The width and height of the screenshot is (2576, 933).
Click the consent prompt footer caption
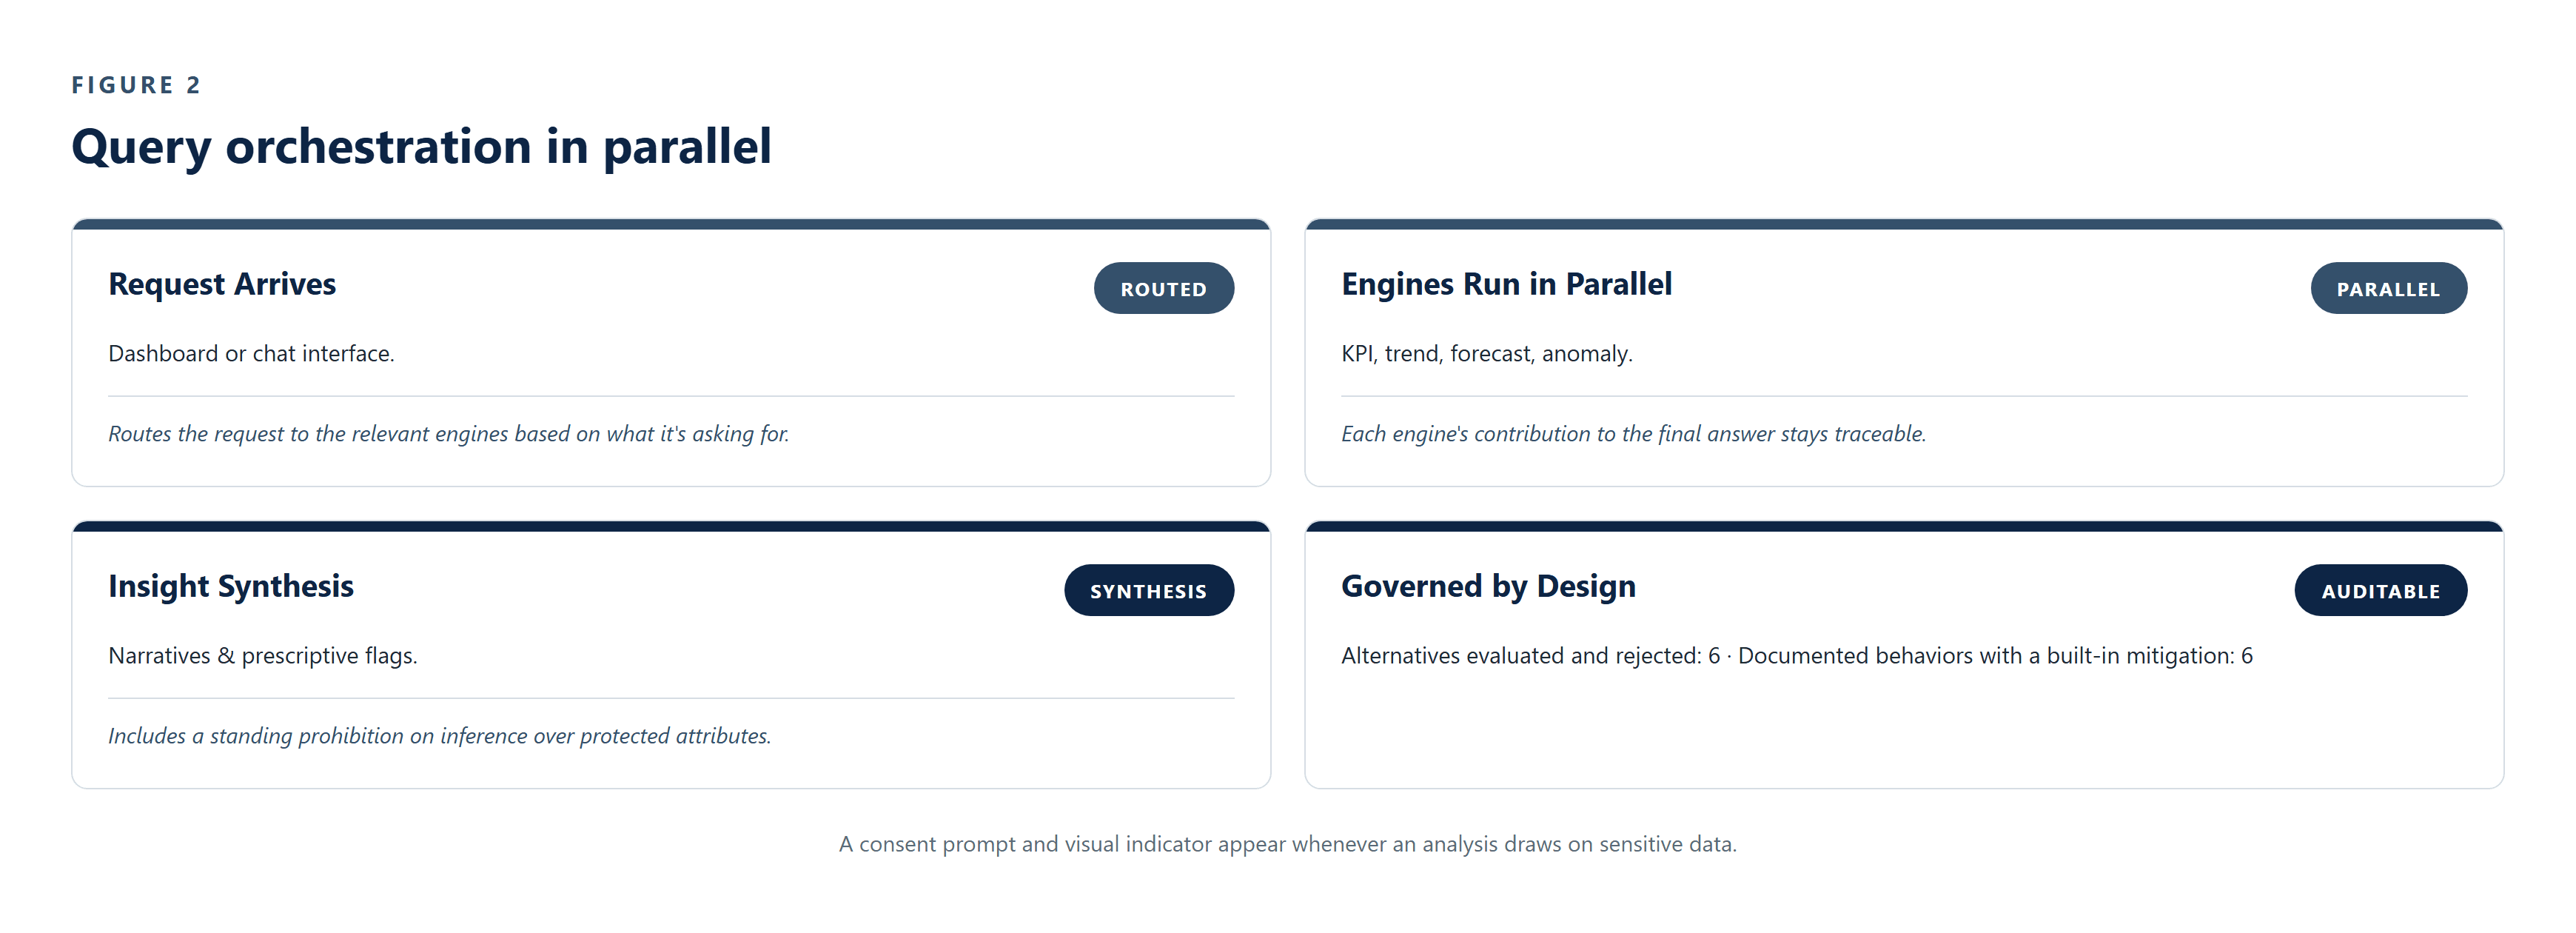coord(1287,844)
